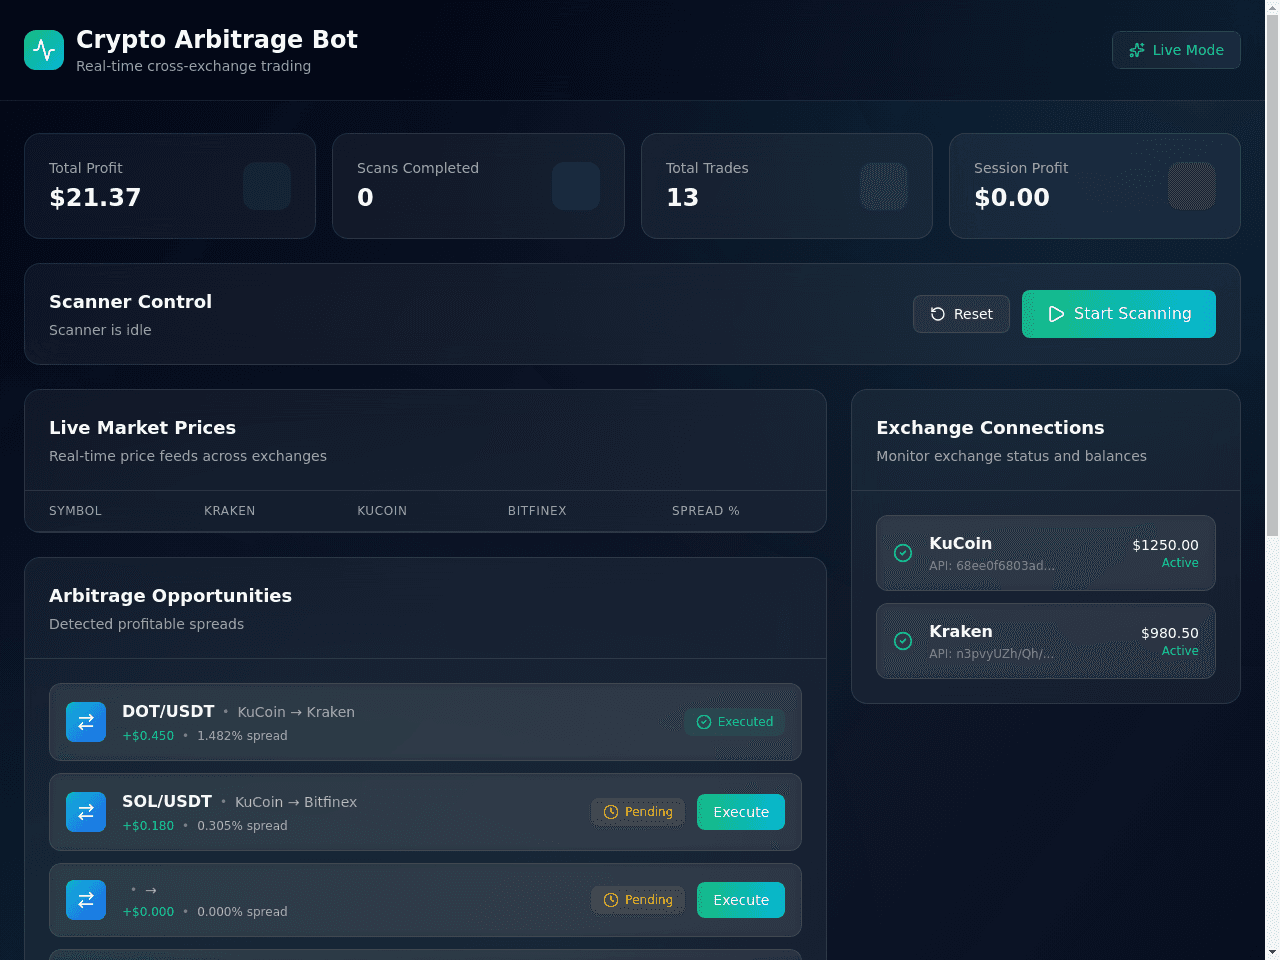1280x960 pixels.
Task: Click the $21.37 Total Profit value
Action: (x=95, y=197)
